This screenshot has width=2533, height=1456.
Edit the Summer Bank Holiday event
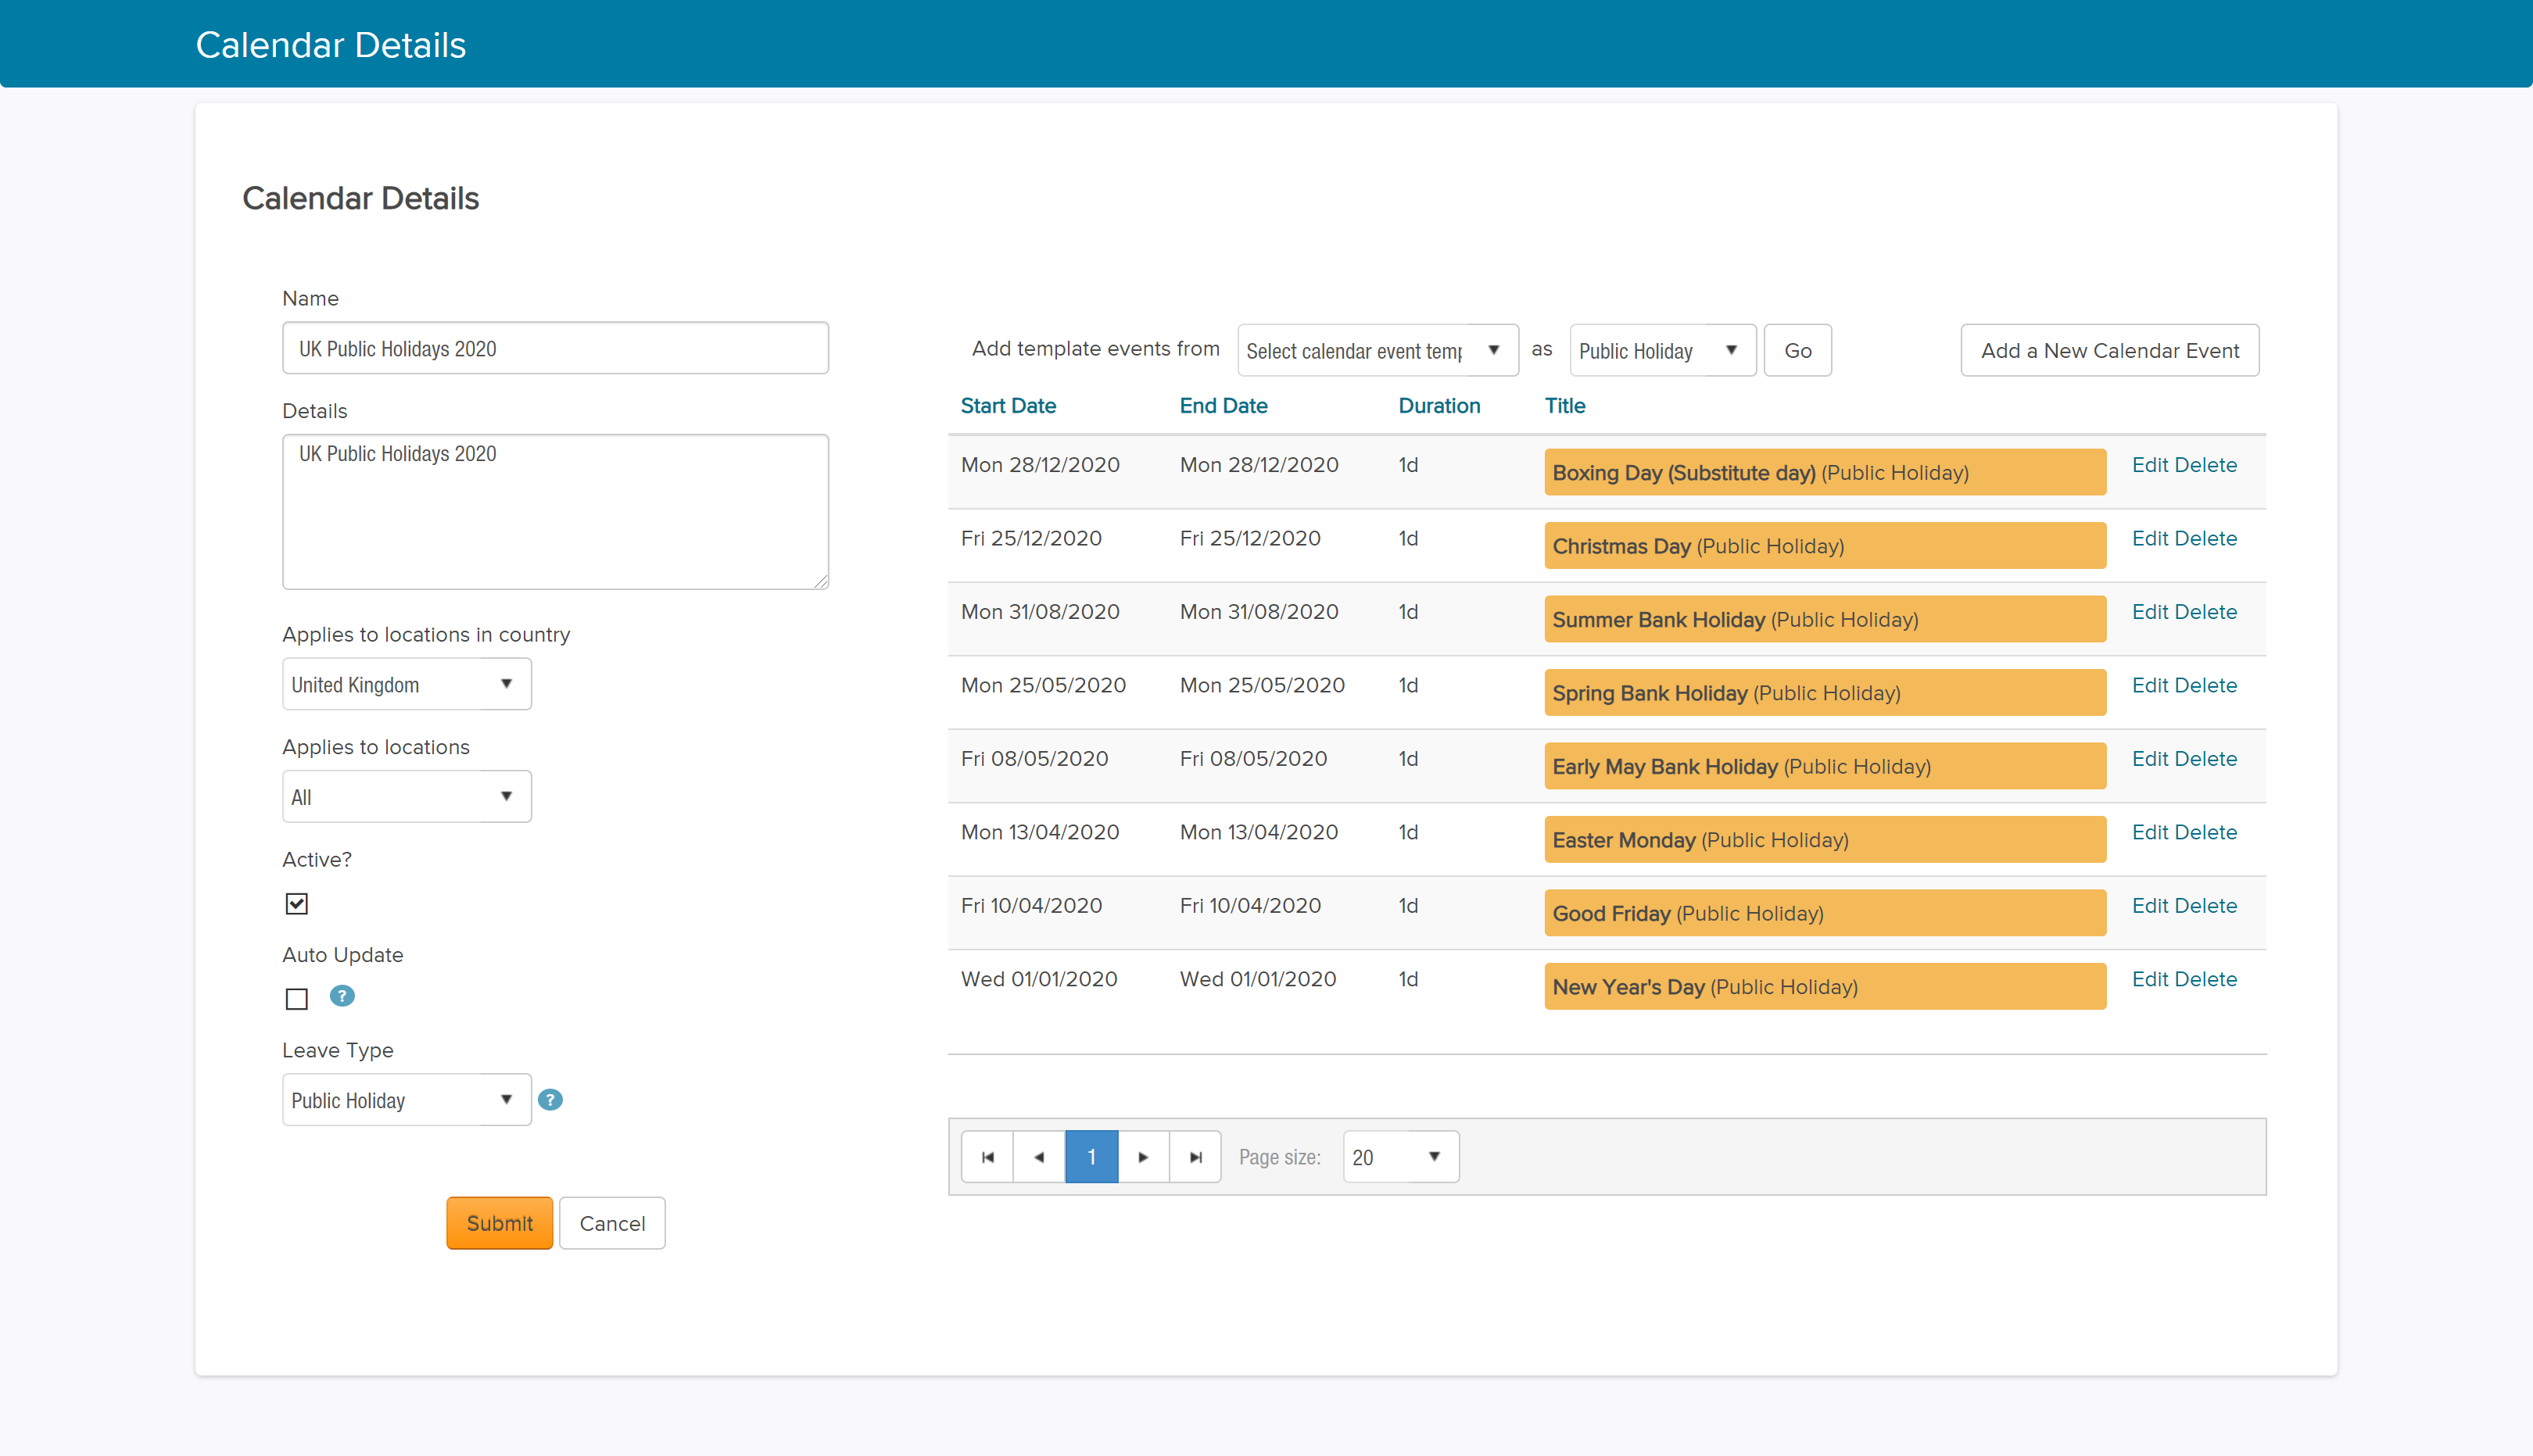(2150, 612)
